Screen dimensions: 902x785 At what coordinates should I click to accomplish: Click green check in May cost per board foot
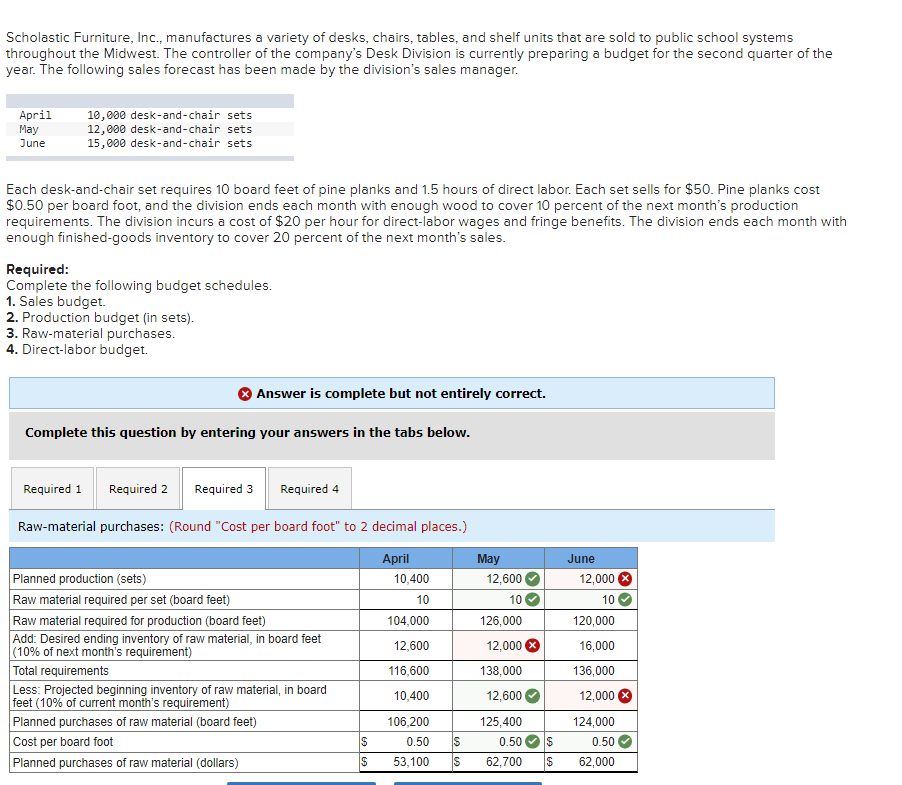coord(533,742)
